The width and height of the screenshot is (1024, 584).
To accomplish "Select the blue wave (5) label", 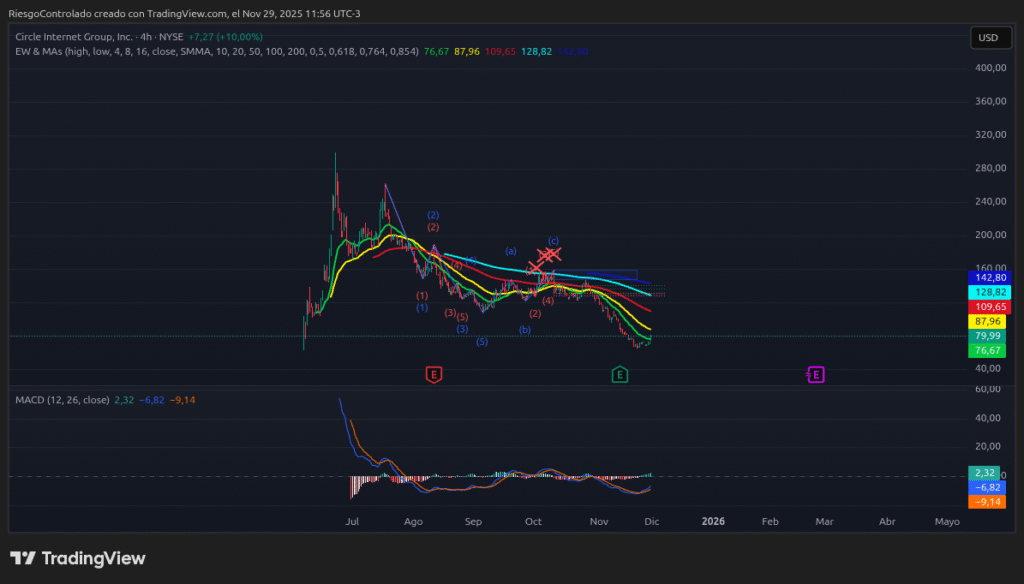I will [x=482, y=342].
